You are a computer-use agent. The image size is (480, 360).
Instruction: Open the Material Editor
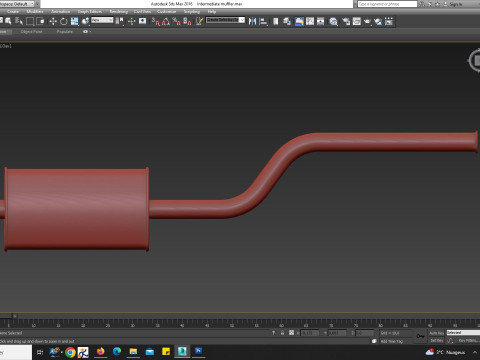tap(333, 21)
